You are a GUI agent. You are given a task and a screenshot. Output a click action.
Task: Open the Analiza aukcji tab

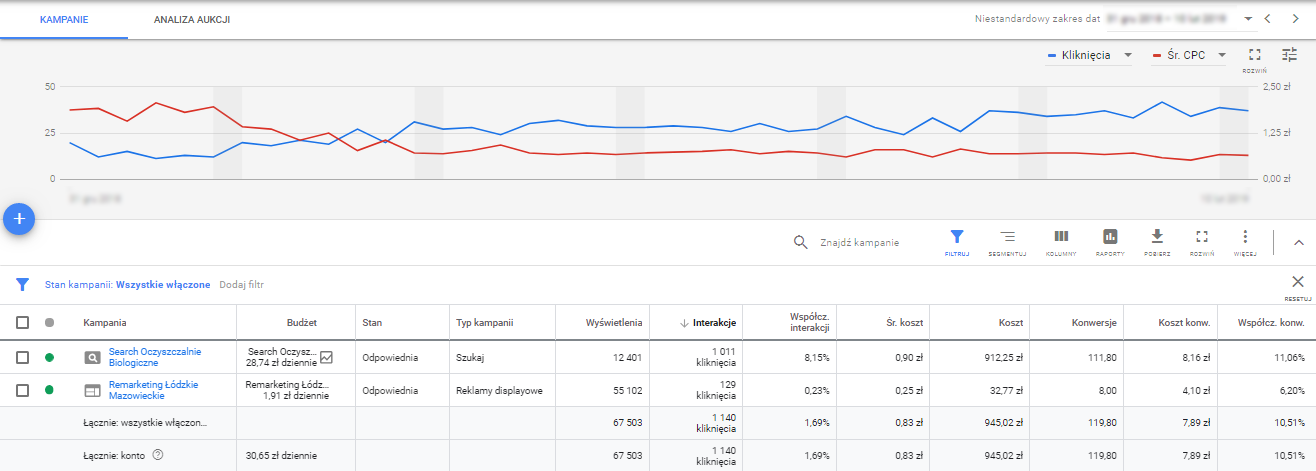tap(193, 19)
